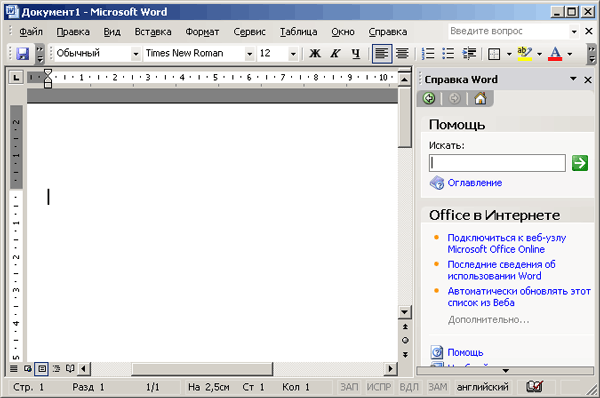Align text to the left

[x=382, y=54]
